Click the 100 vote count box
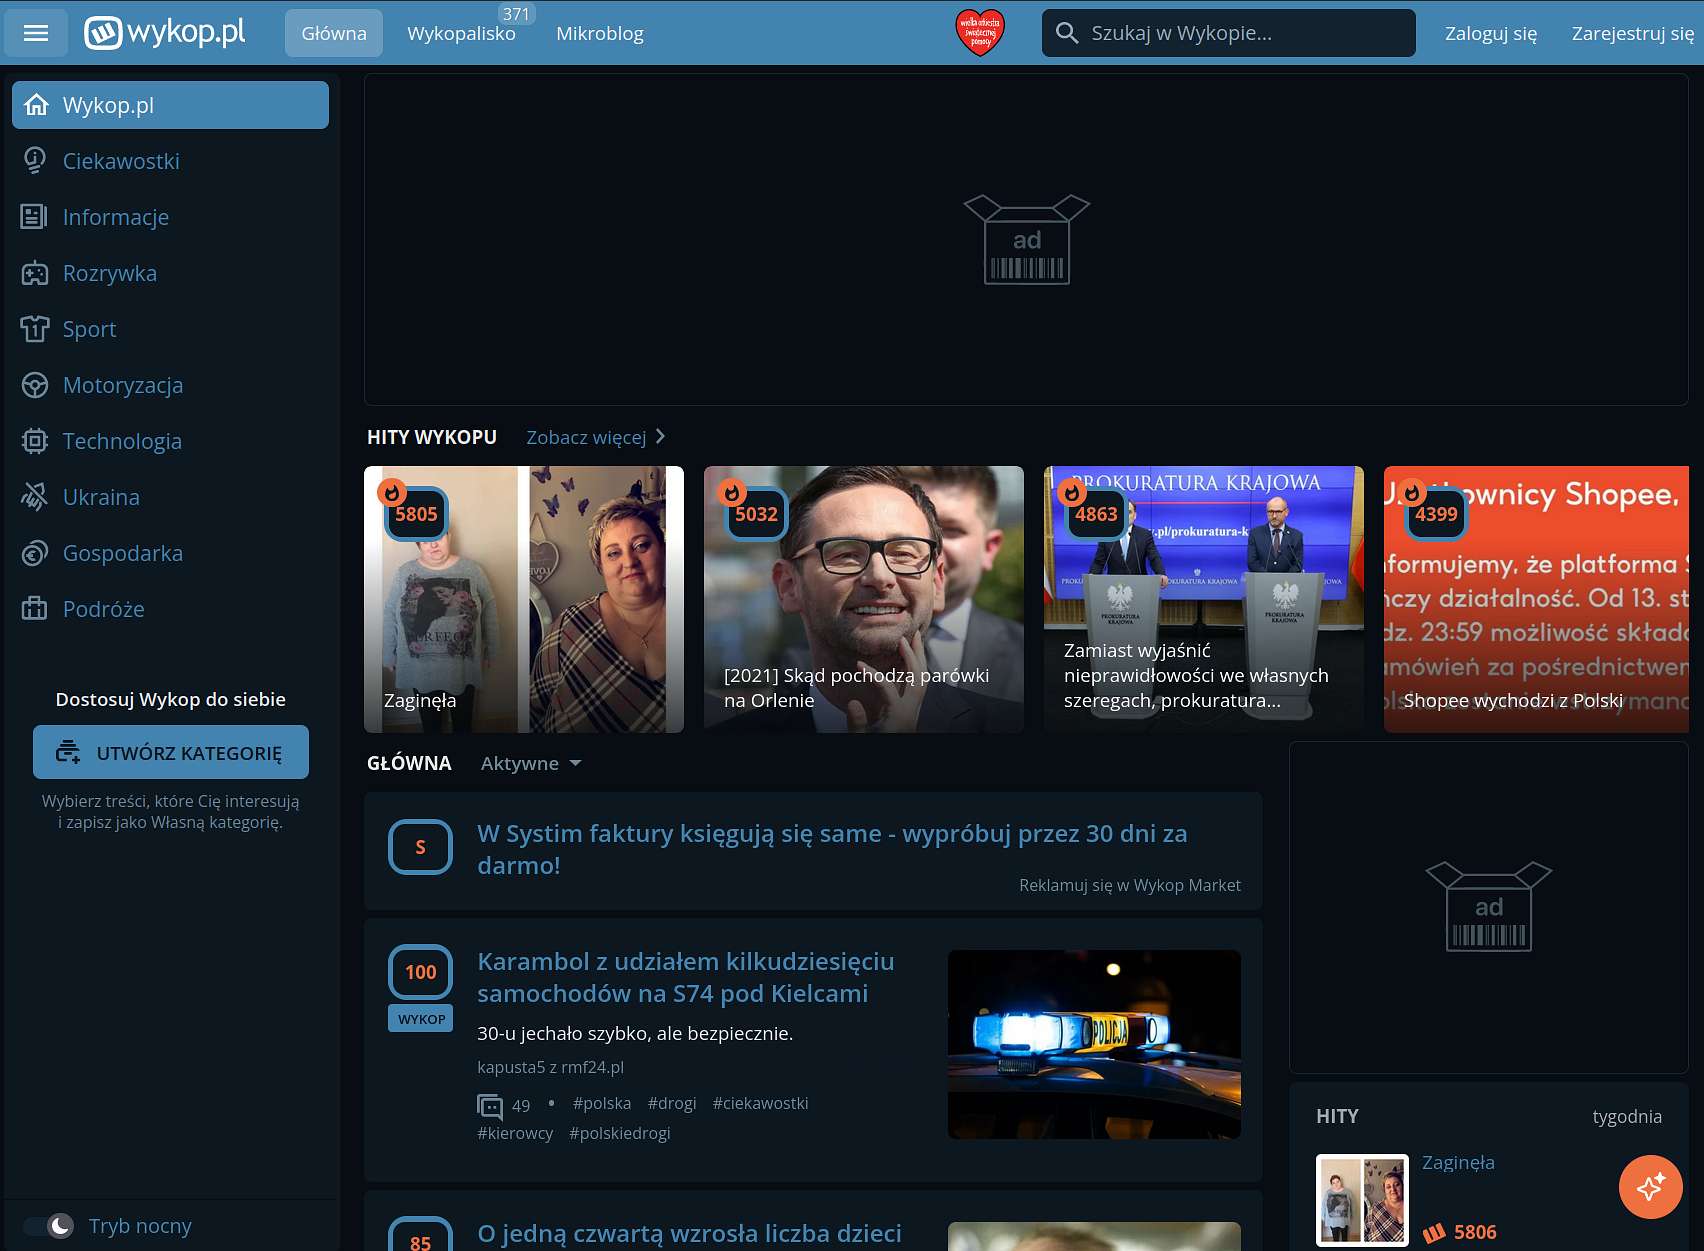 pos(420,971)
